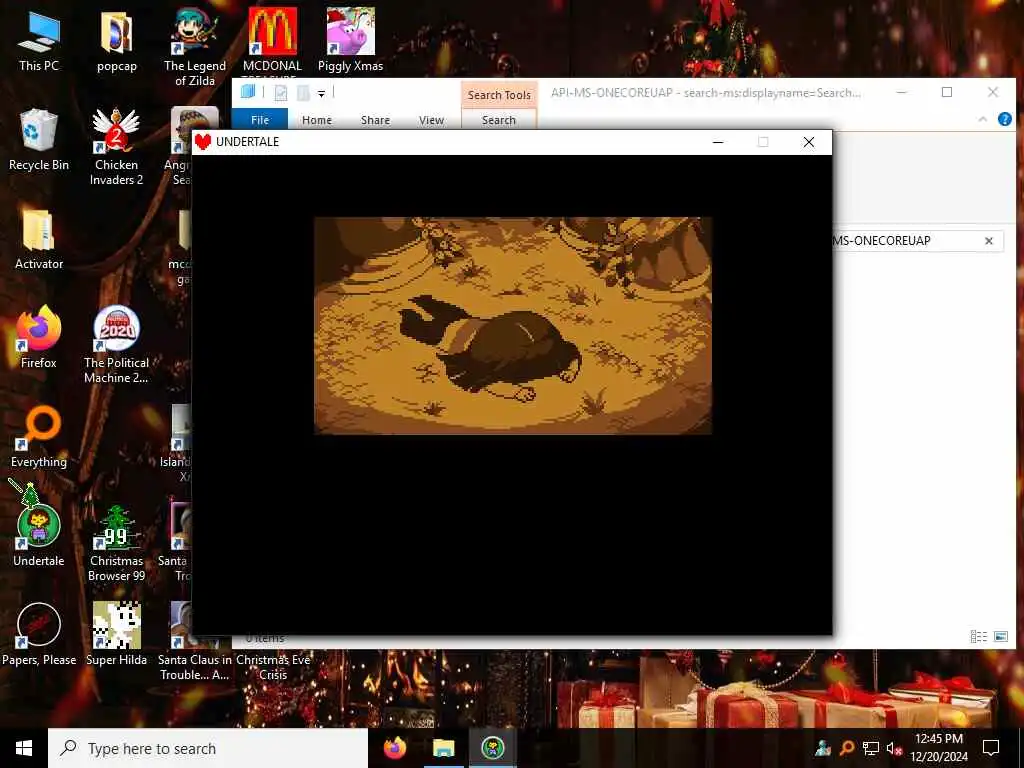
Task: Select the Search tab under Search Tools
Action: tap(499, 120)
